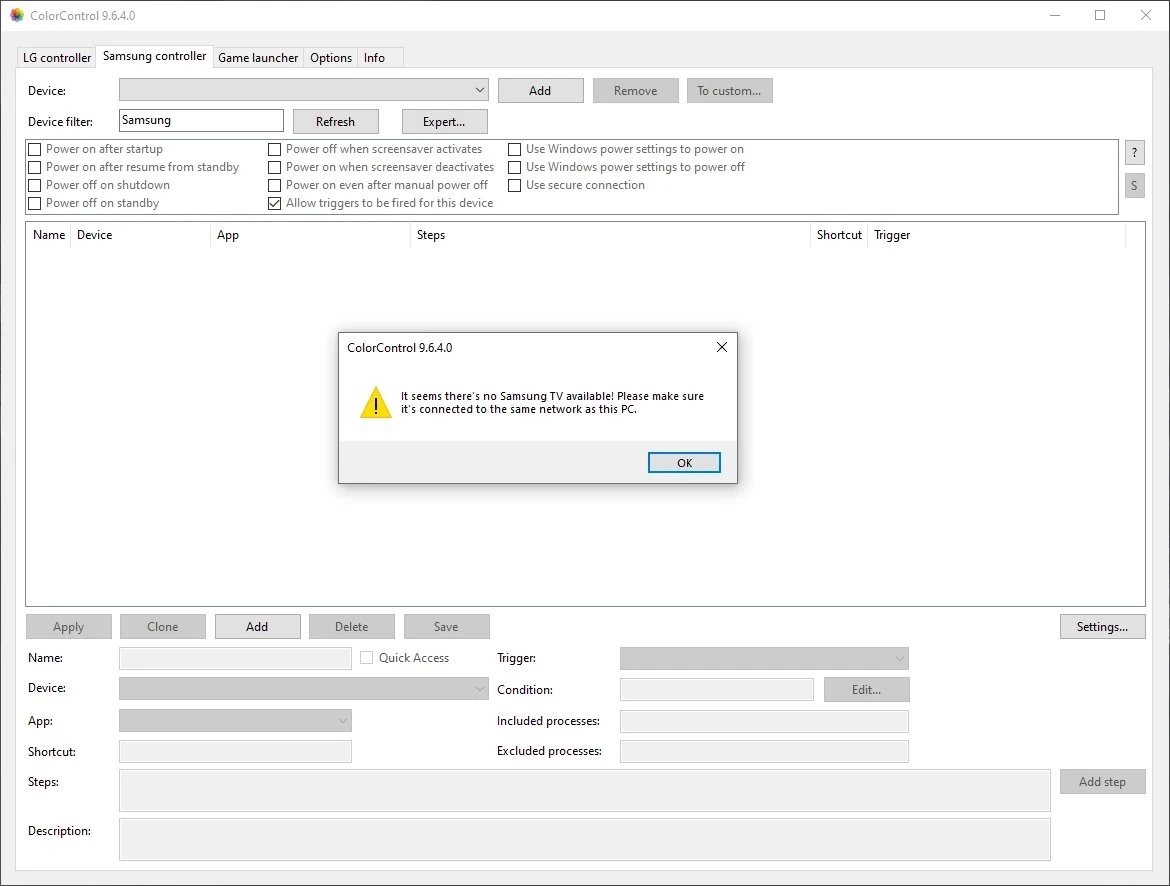Click the Description text area

[x=584, y=840]
